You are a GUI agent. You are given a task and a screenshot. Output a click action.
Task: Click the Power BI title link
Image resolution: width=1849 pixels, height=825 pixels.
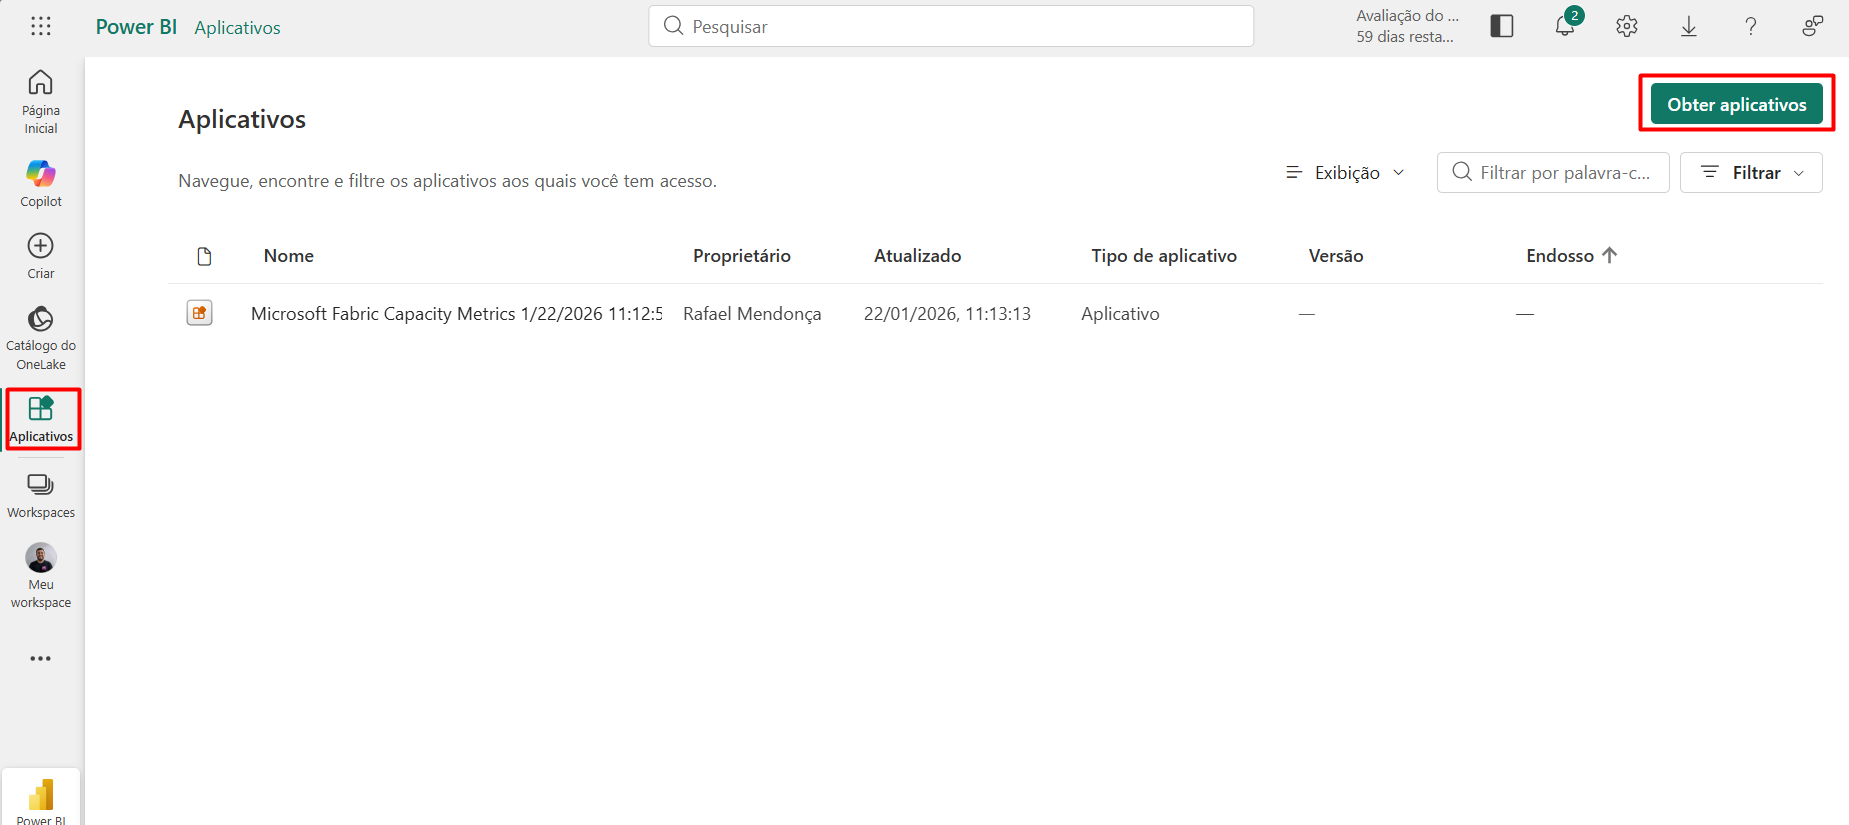[x=136, y=27]
